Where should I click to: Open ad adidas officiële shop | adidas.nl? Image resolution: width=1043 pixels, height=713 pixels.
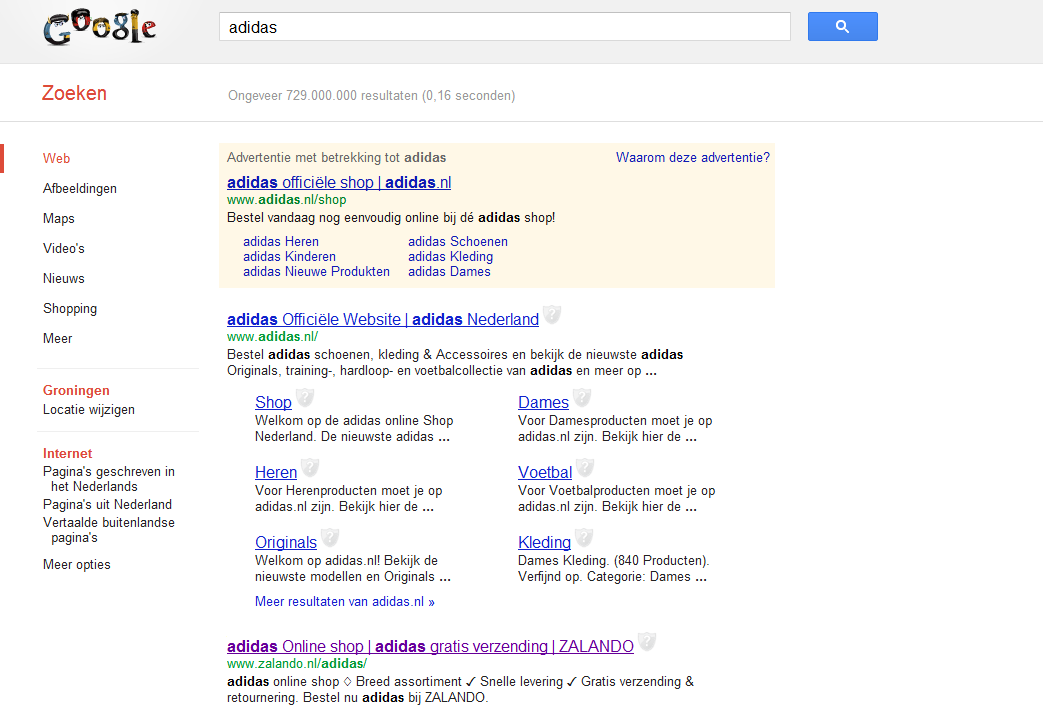point(339,182)
